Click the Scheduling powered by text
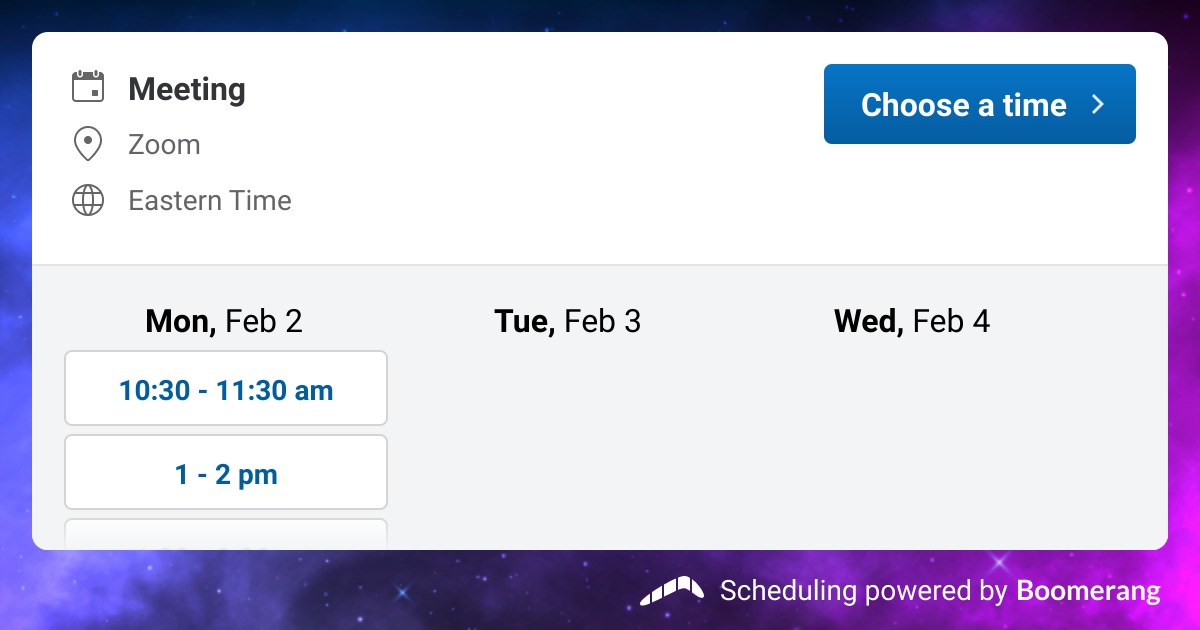Image resolution: width=1200 pixels, height=630 pixels. coord(862,591)
